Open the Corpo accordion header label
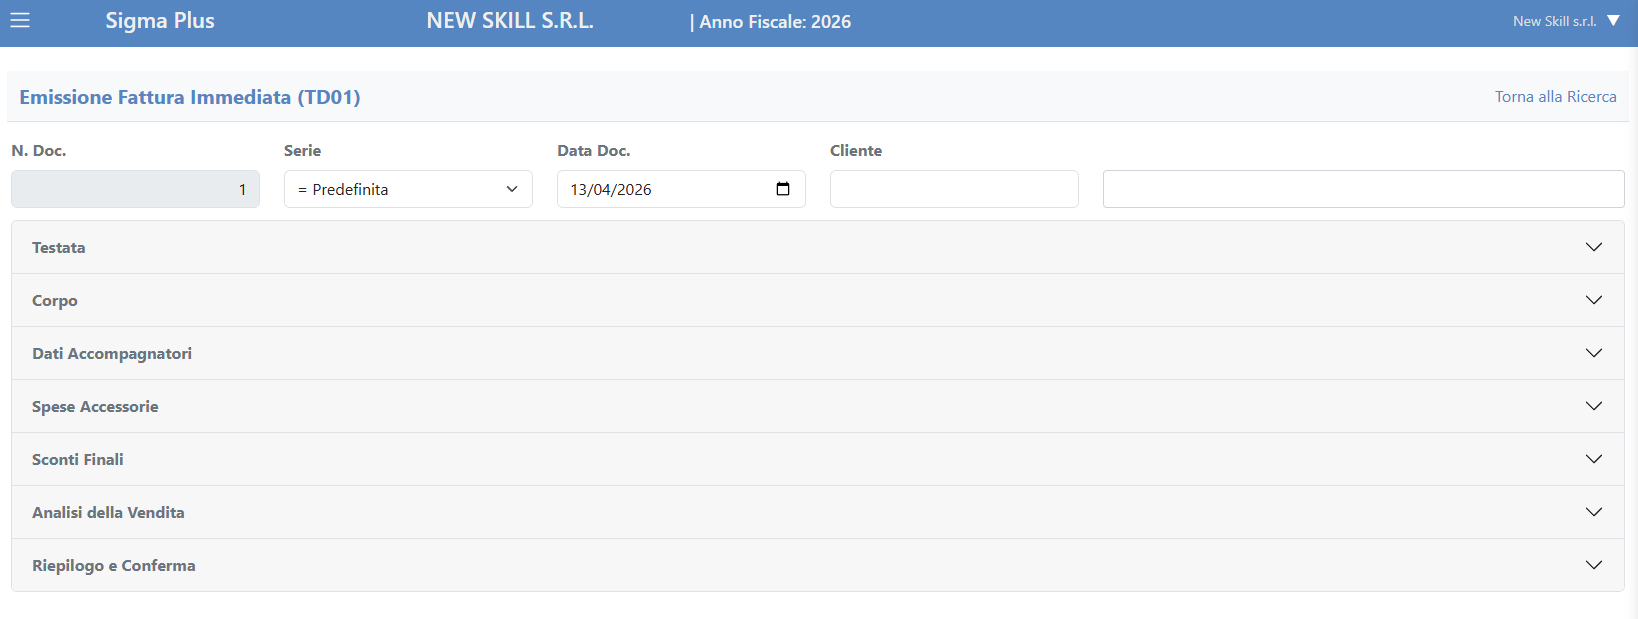The image size is (1638, 619). pos(55,301)
